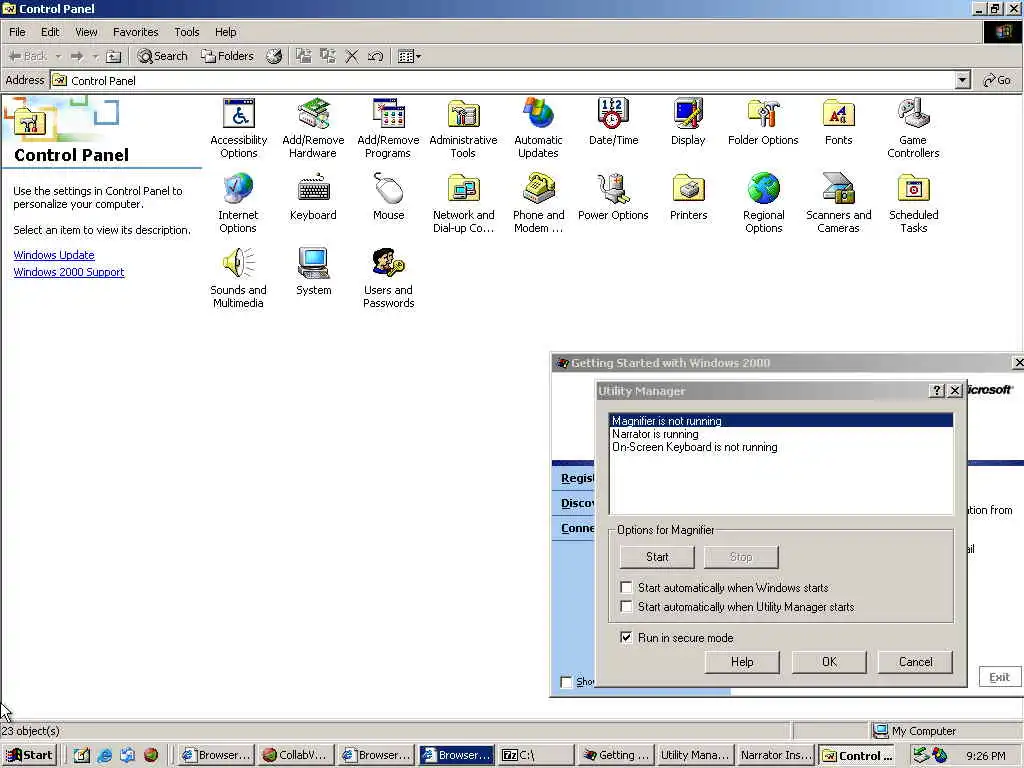Click the Search toolbar button

(163, 56)
